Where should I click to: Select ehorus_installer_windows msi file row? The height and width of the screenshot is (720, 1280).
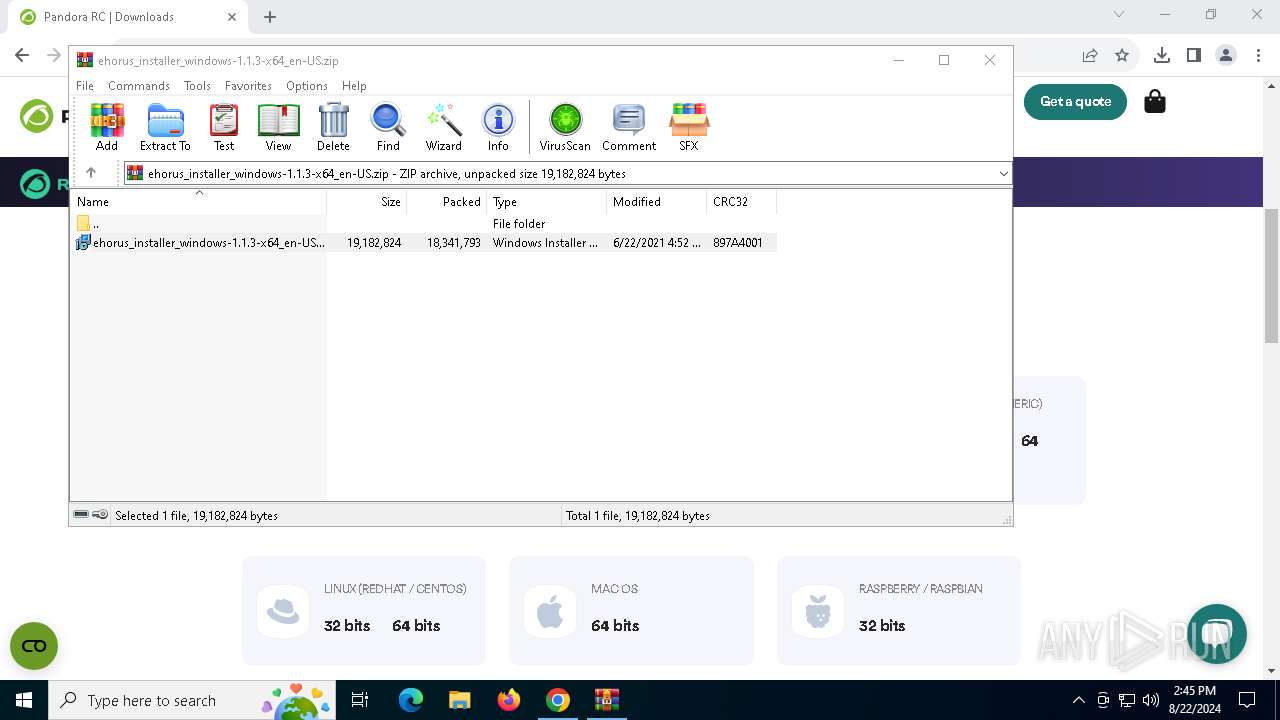click(x=423, y=243)
